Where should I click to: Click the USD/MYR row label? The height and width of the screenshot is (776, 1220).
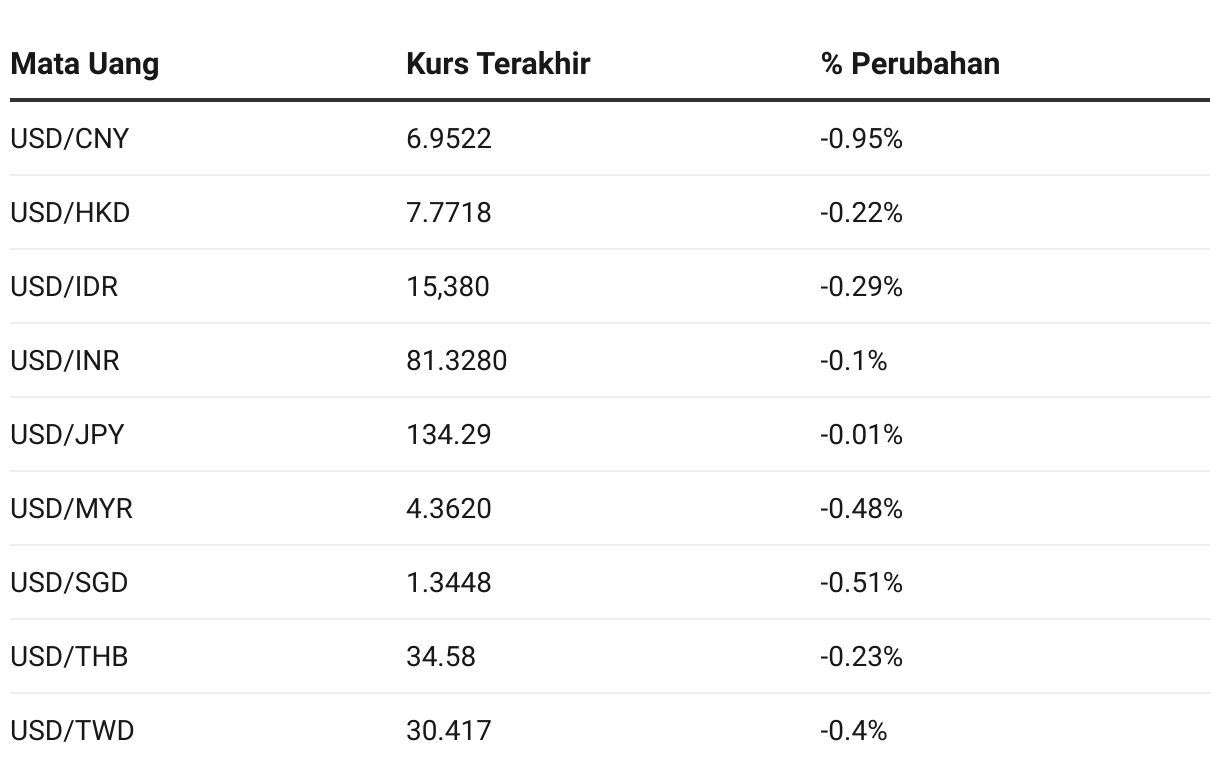(x=71, y=508)
